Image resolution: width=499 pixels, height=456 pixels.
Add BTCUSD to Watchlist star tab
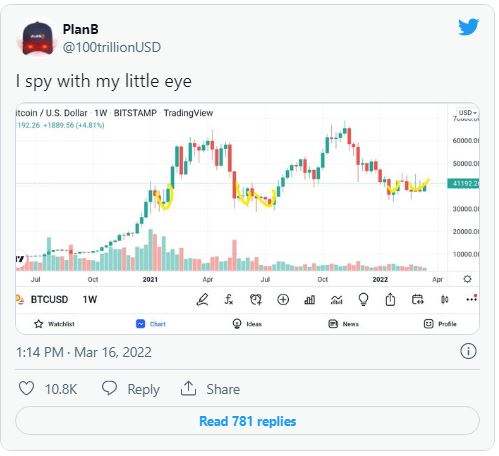tap(54, 324)
